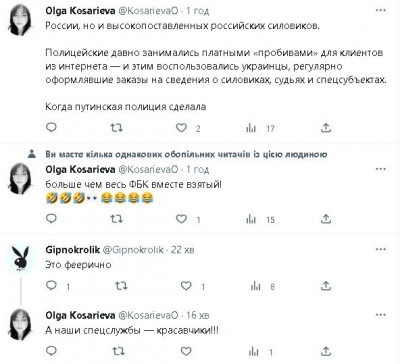Viewport: 400px width, 364px height.
Task: Like Gipnokrolik's «Это феерично» reply
Action: (186, 286)
